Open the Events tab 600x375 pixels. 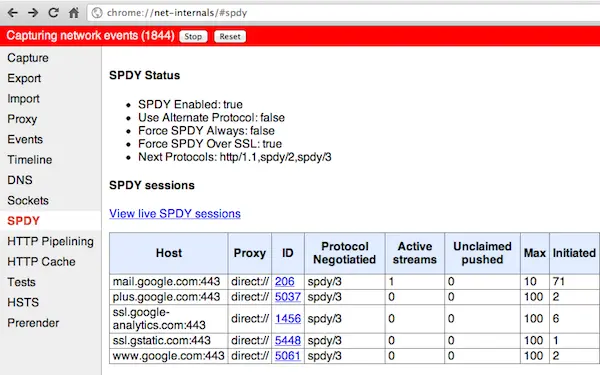click(x=25, y=139)
